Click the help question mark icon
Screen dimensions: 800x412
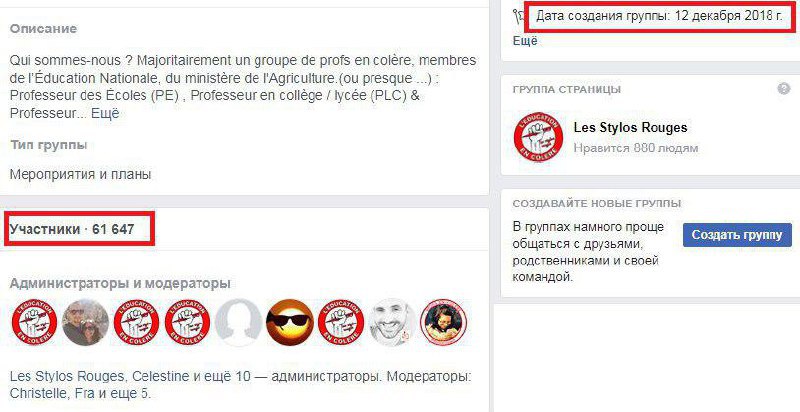click(x=783, y=89)
